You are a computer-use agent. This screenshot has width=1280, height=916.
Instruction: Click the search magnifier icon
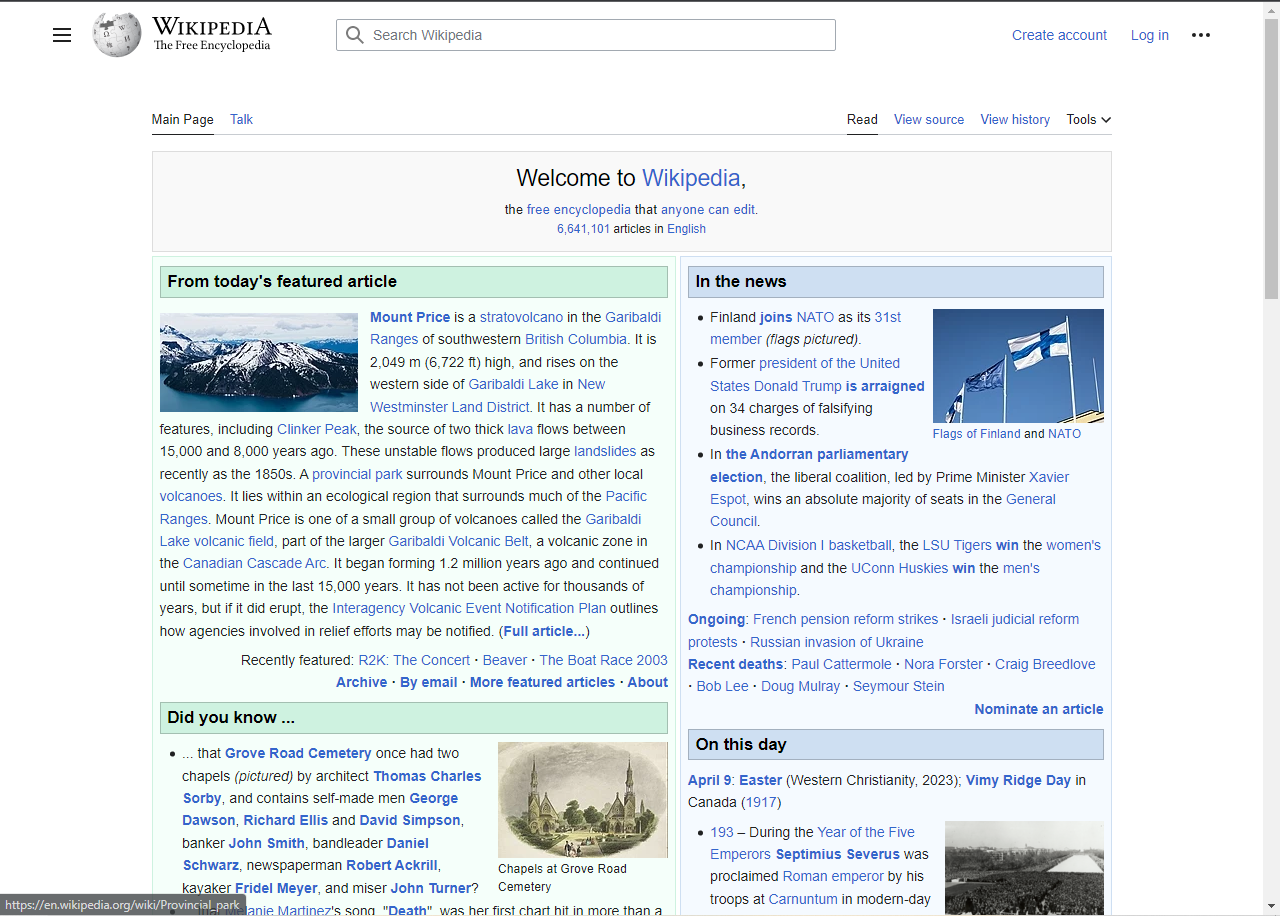click(x=354, y=35)
